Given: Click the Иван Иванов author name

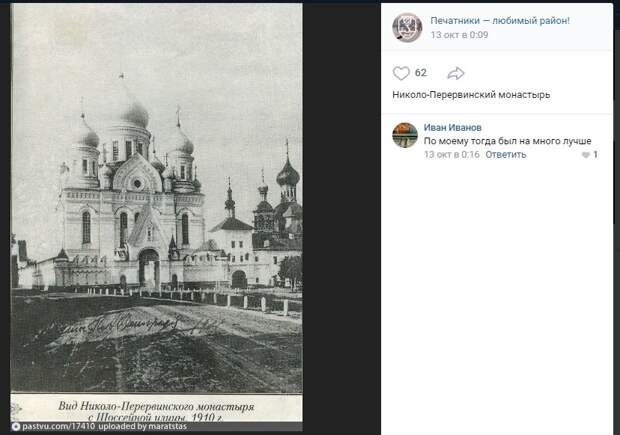Looking at the screenshot, I should 452,127.
